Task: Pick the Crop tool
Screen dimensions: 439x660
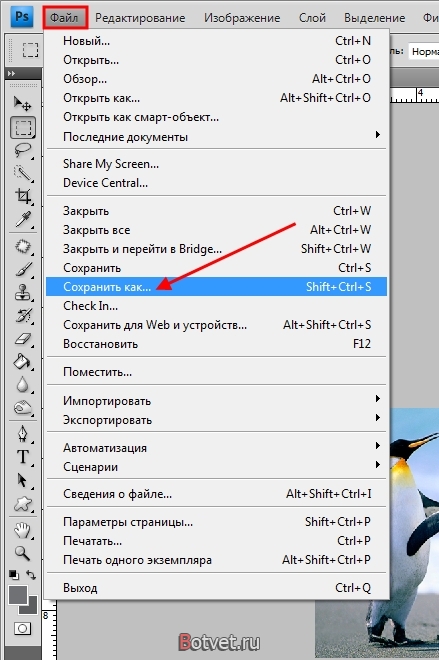Action: [x=22, y=196]
